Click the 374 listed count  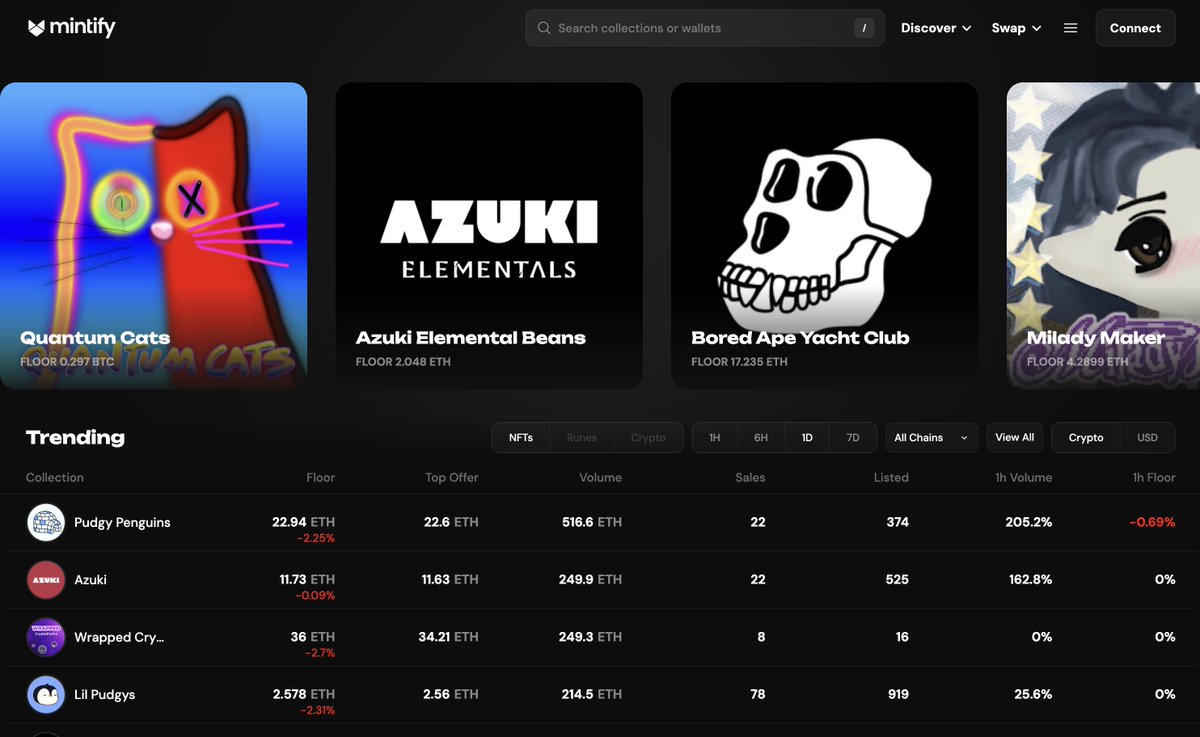click(897, 523)
